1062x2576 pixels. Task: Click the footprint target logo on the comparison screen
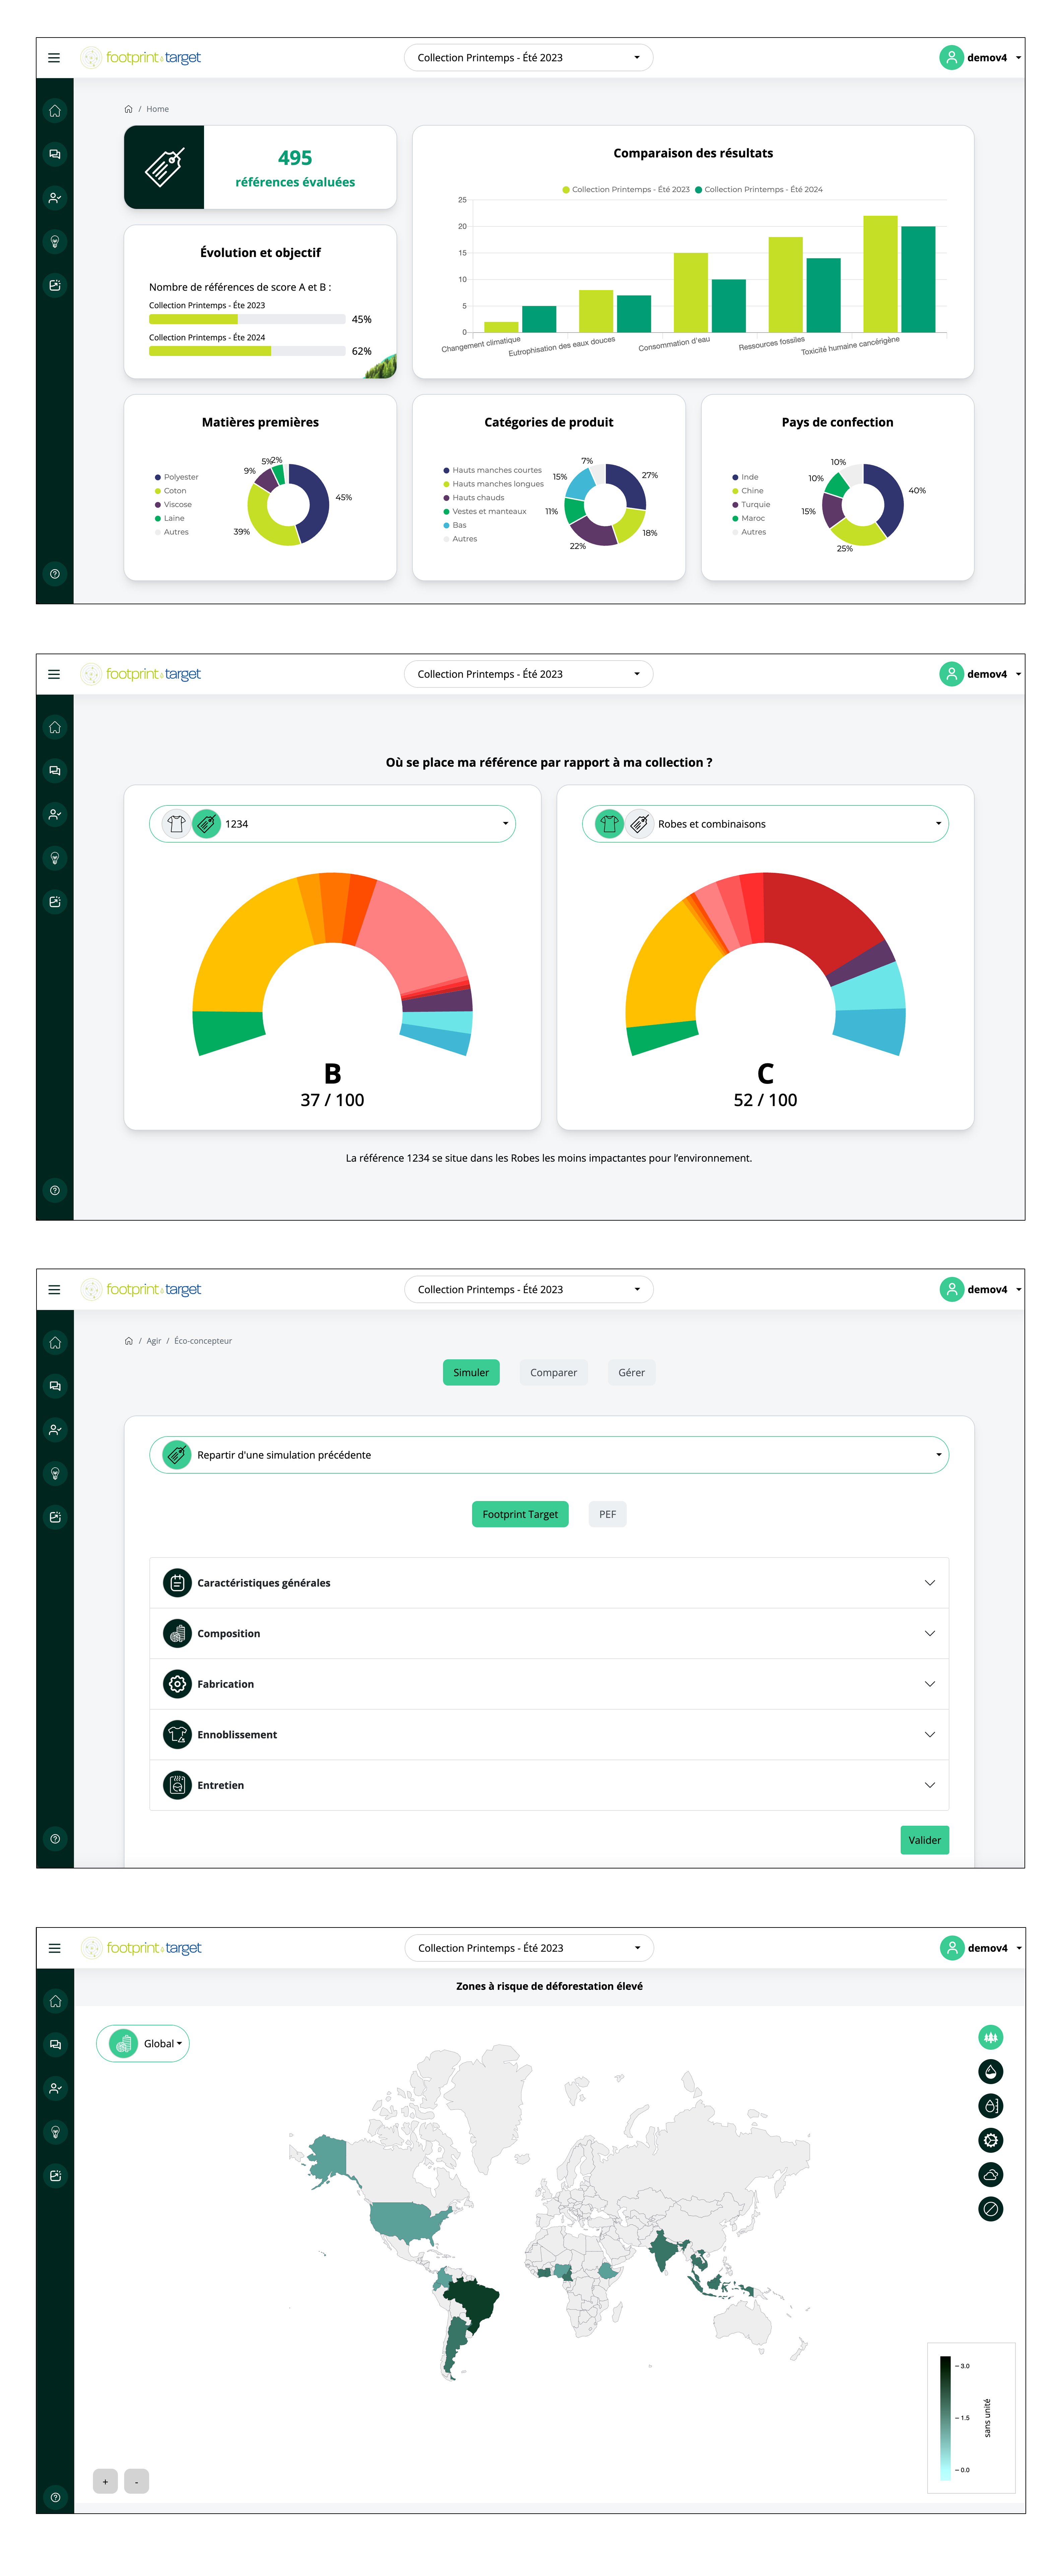point(141,674)
